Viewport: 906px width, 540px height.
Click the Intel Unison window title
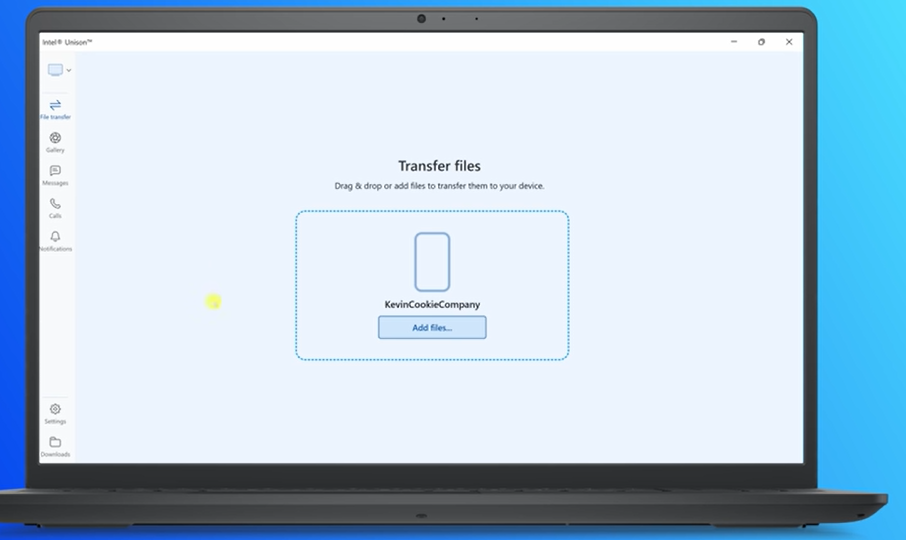pyautogui.click(x=67, y=42)
